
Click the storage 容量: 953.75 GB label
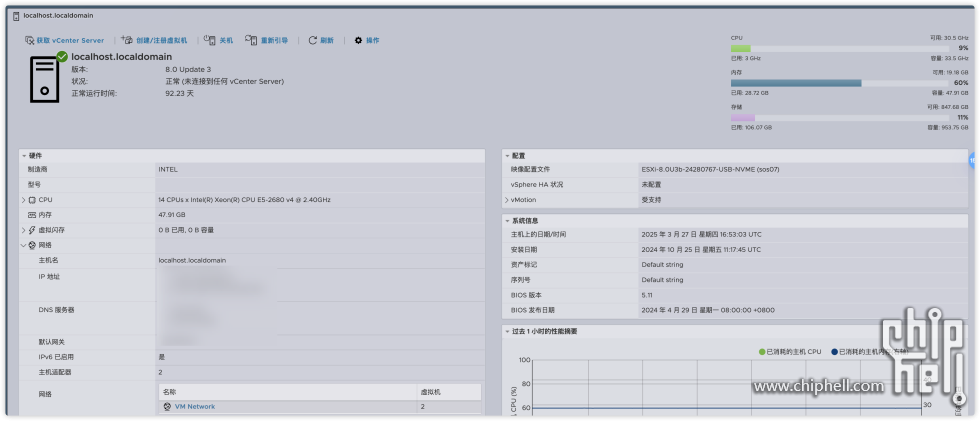point(948,127)
